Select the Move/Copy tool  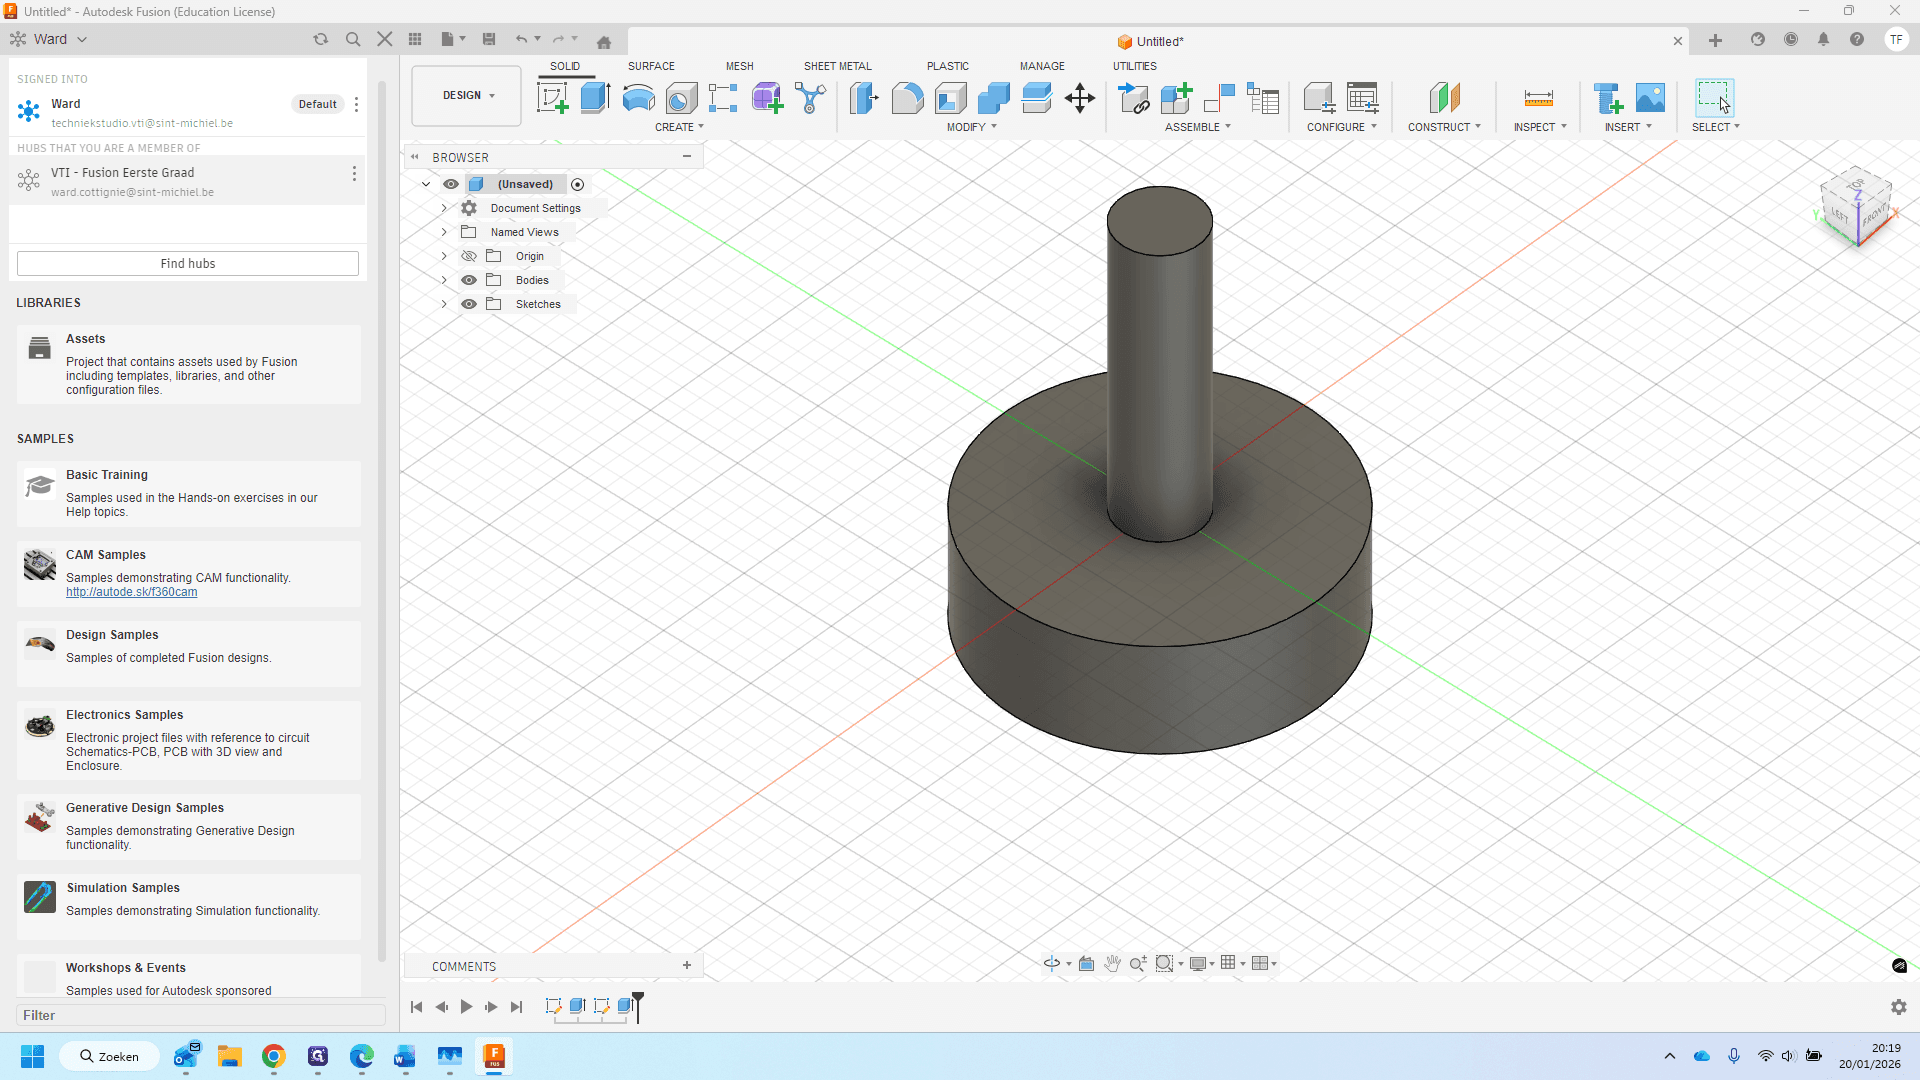(1080, 98)
